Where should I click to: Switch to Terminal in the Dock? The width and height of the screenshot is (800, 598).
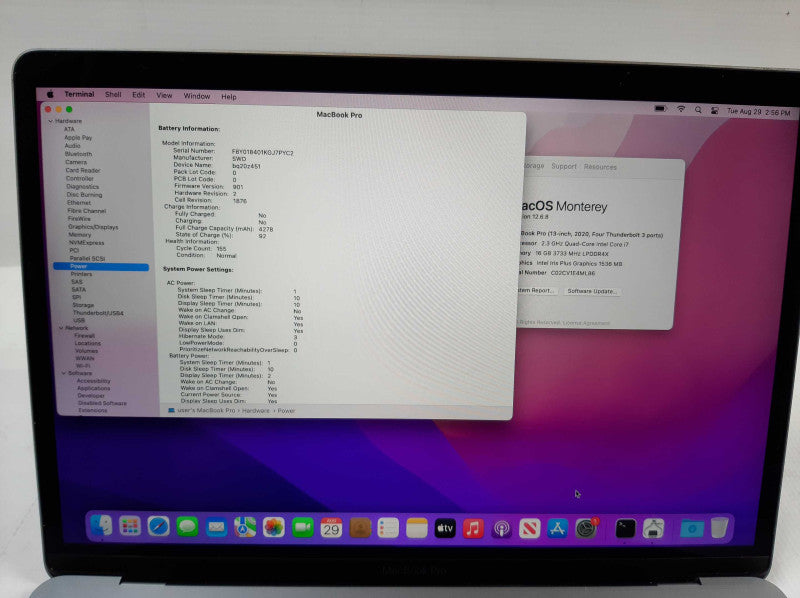pos(625,529)
